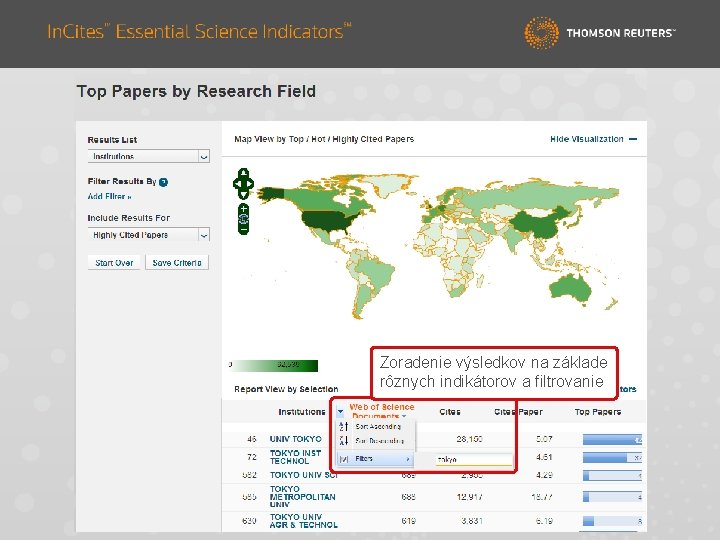Click the InCites Essential Science Indicators title

(x=199, y=31)
